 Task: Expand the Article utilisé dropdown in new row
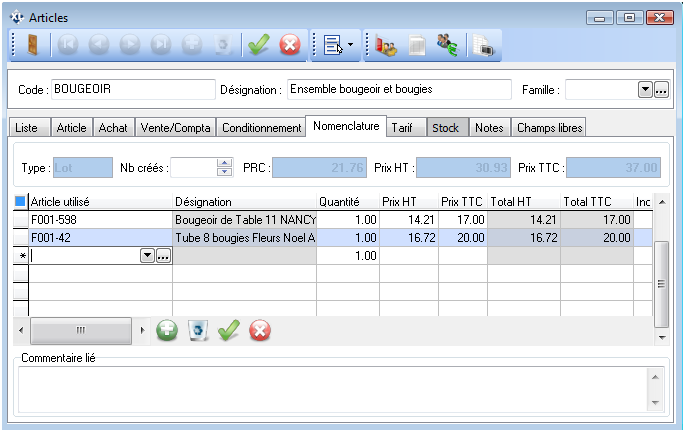coord(148,256)
